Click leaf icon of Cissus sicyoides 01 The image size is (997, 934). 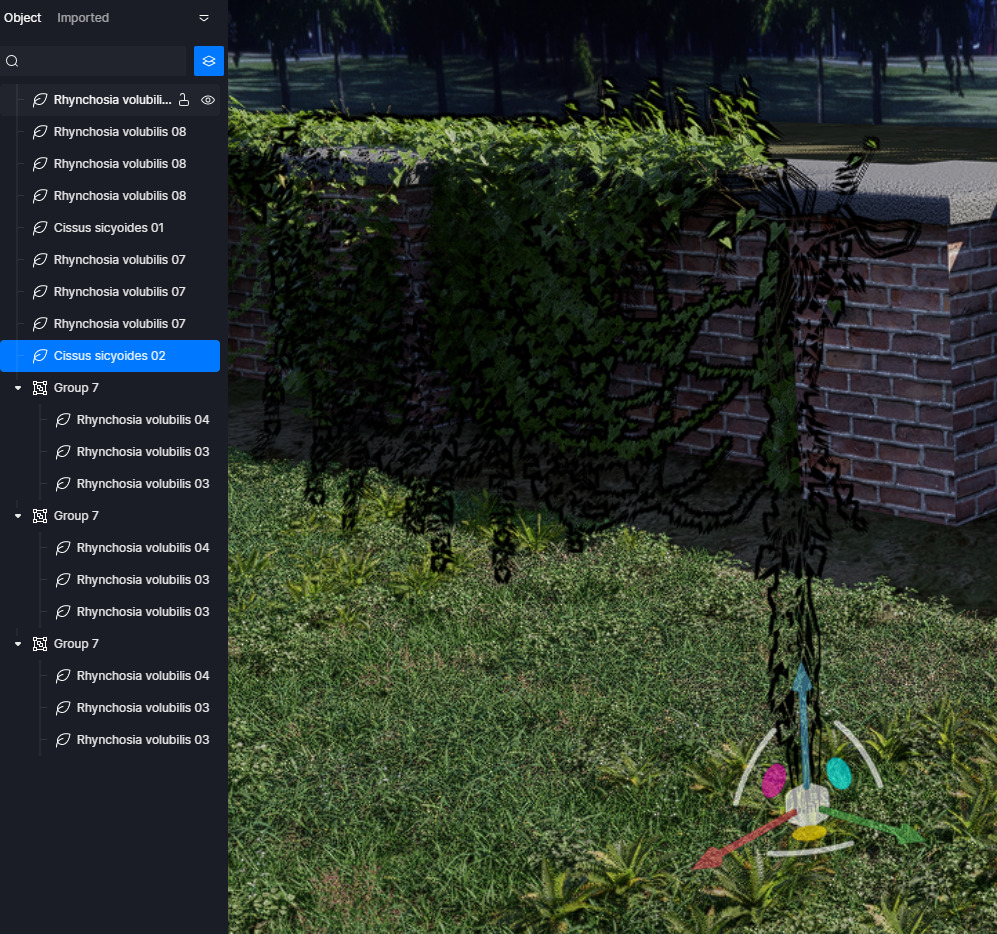click(x=40, y=228)
